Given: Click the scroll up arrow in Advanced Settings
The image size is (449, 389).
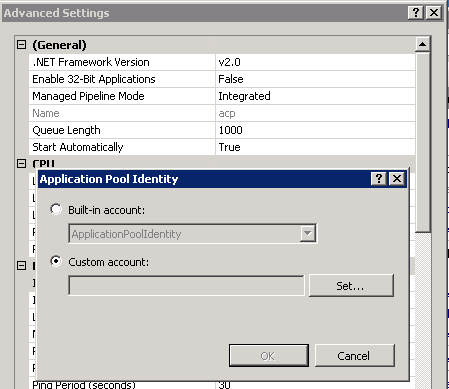Looking at the screenshot, I should 422,44.
